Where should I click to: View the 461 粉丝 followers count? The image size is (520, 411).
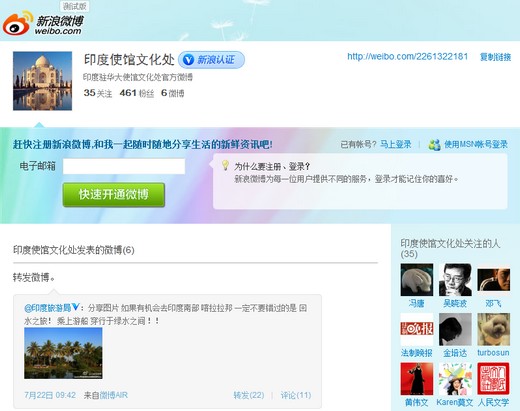[x=137, y=93]
